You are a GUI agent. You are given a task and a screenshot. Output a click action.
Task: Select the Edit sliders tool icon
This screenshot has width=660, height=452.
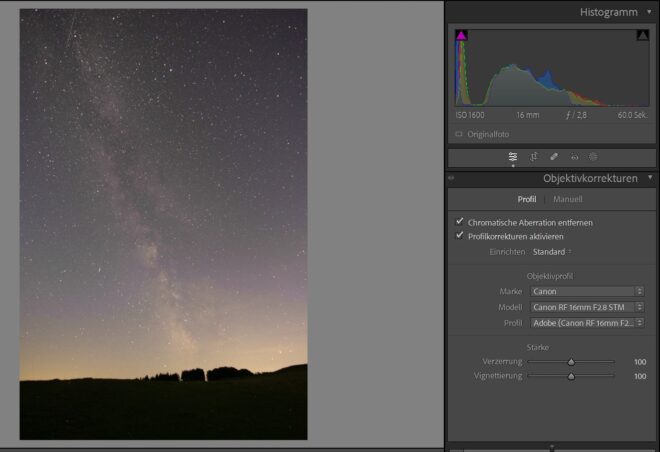[513, 157]
